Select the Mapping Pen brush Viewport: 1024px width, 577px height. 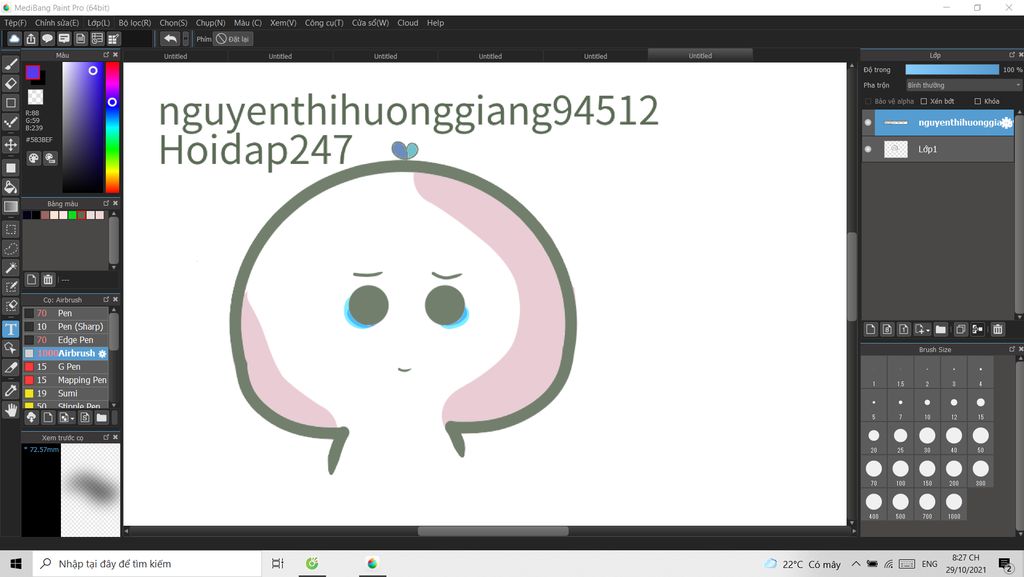click(65, 380)
